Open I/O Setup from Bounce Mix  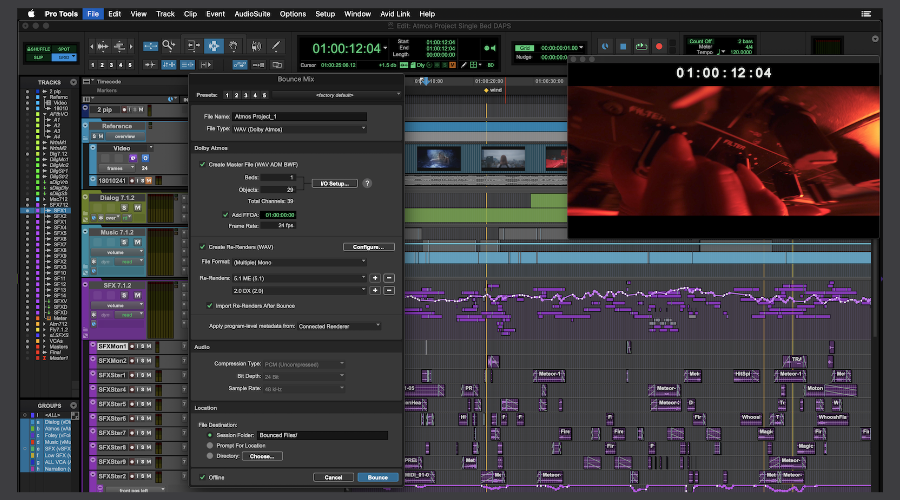[335, 184]
